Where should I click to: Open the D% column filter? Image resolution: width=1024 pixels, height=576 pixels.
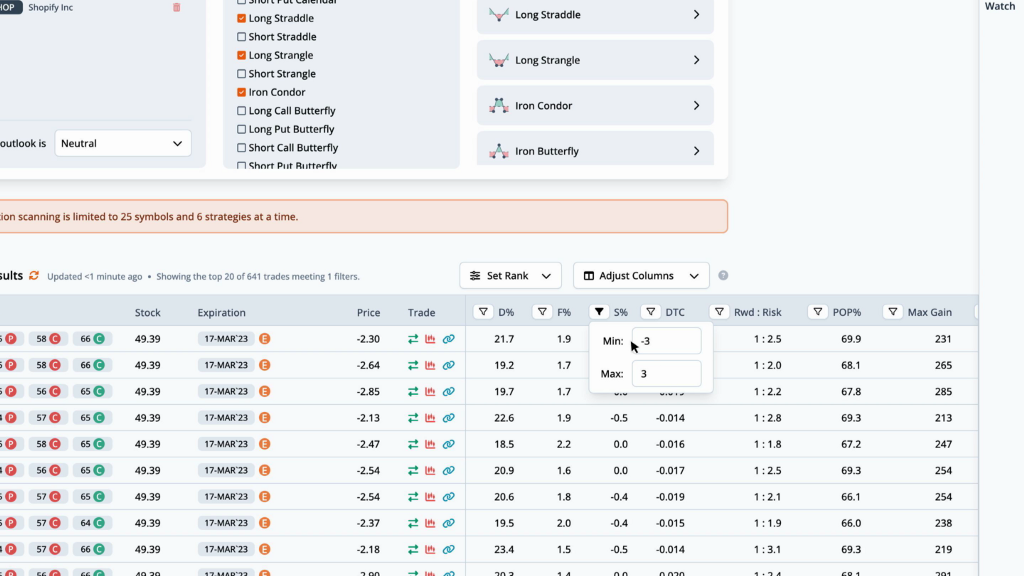click(483, 312)
